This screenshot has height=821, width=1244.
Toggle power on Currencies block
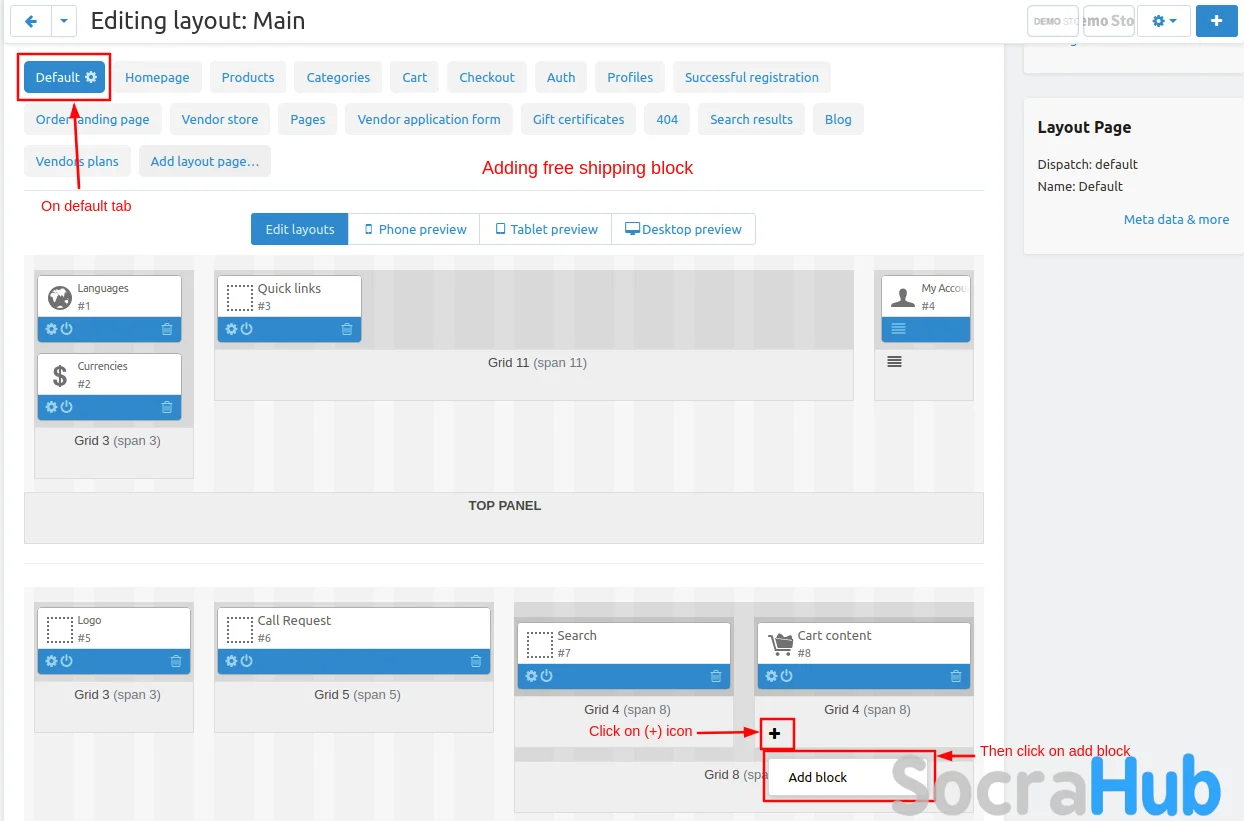[66, 407]
